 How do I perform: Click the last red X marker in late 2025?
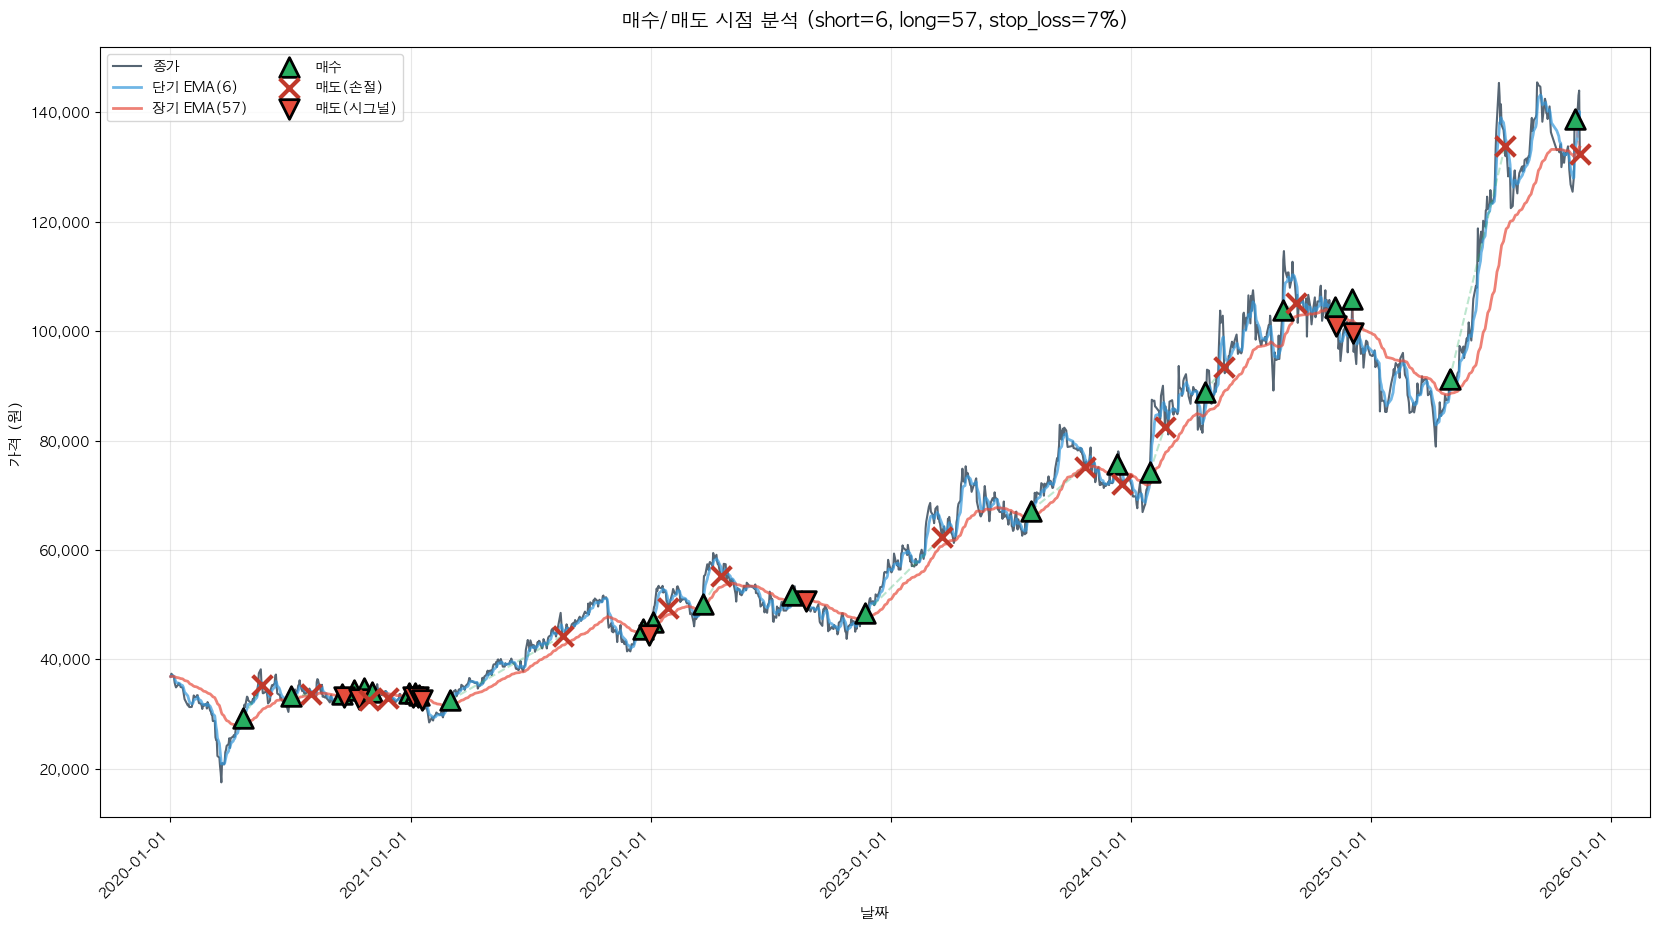pos(1580,154)
